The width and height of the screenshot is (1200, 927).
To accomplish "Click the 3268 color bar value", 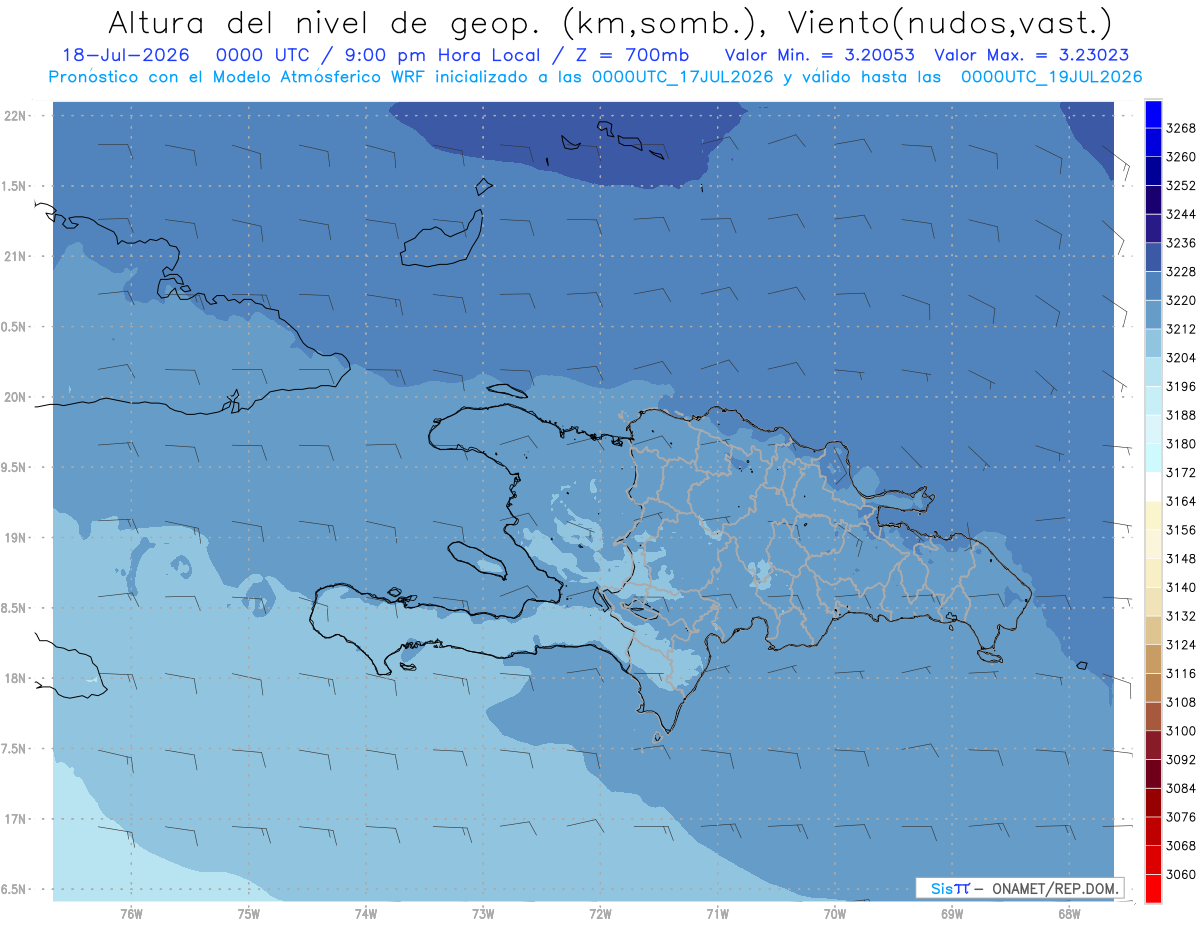I will pos(1180,128).
